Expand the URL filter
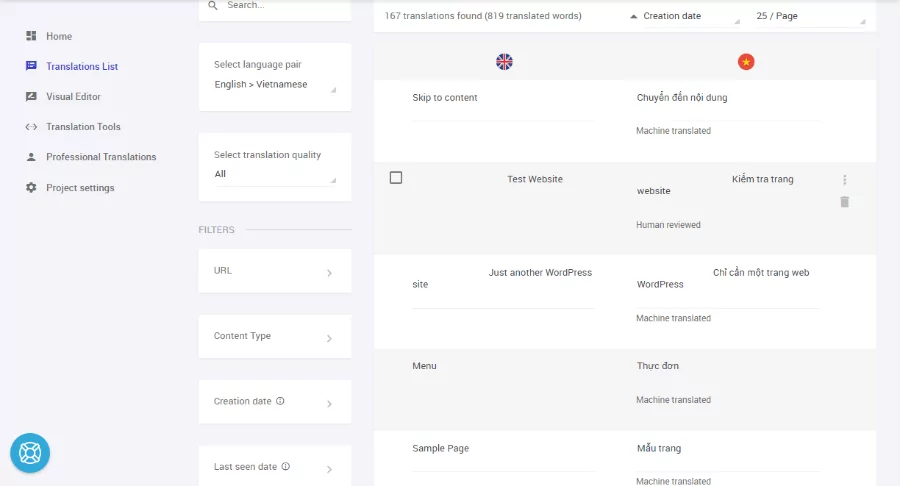 [x=275, y=271]
